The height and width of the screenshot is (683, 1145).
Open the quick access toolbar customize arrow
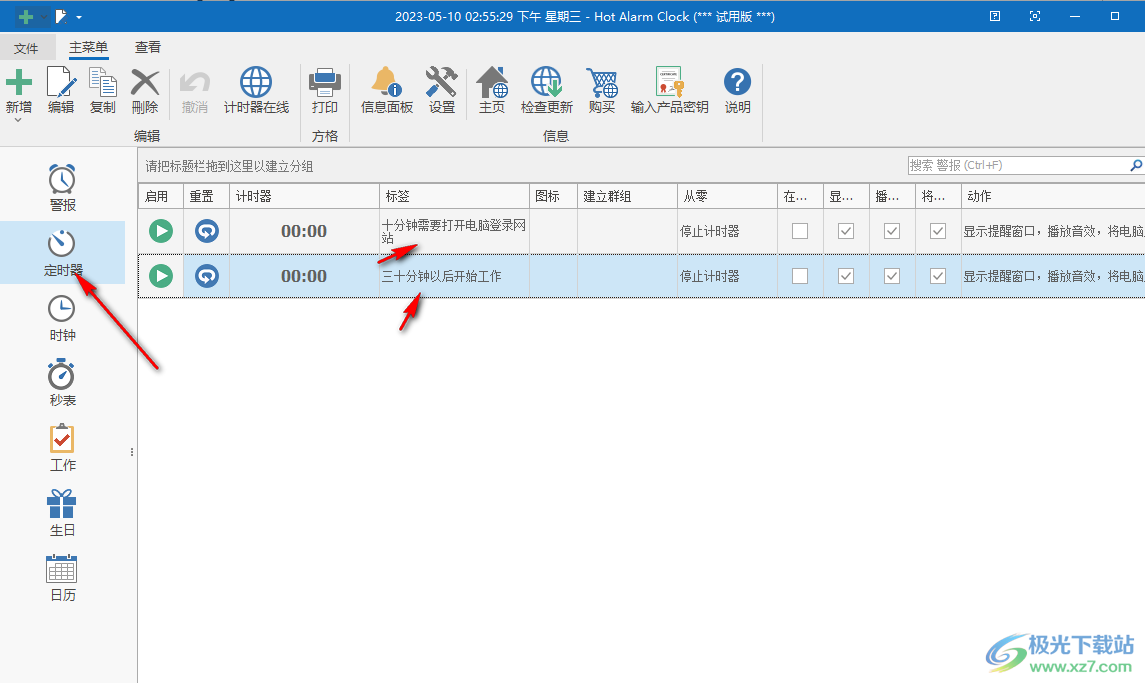pyautogui.click(x=79, y=17)
